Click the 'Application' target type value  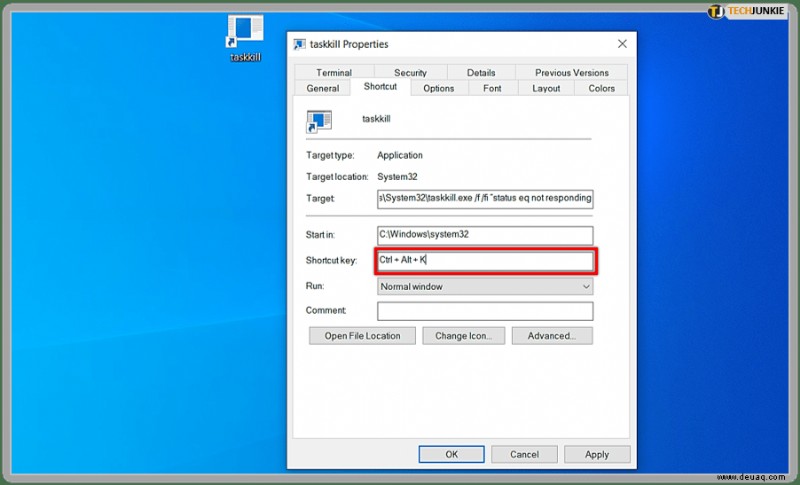(399, 155)
